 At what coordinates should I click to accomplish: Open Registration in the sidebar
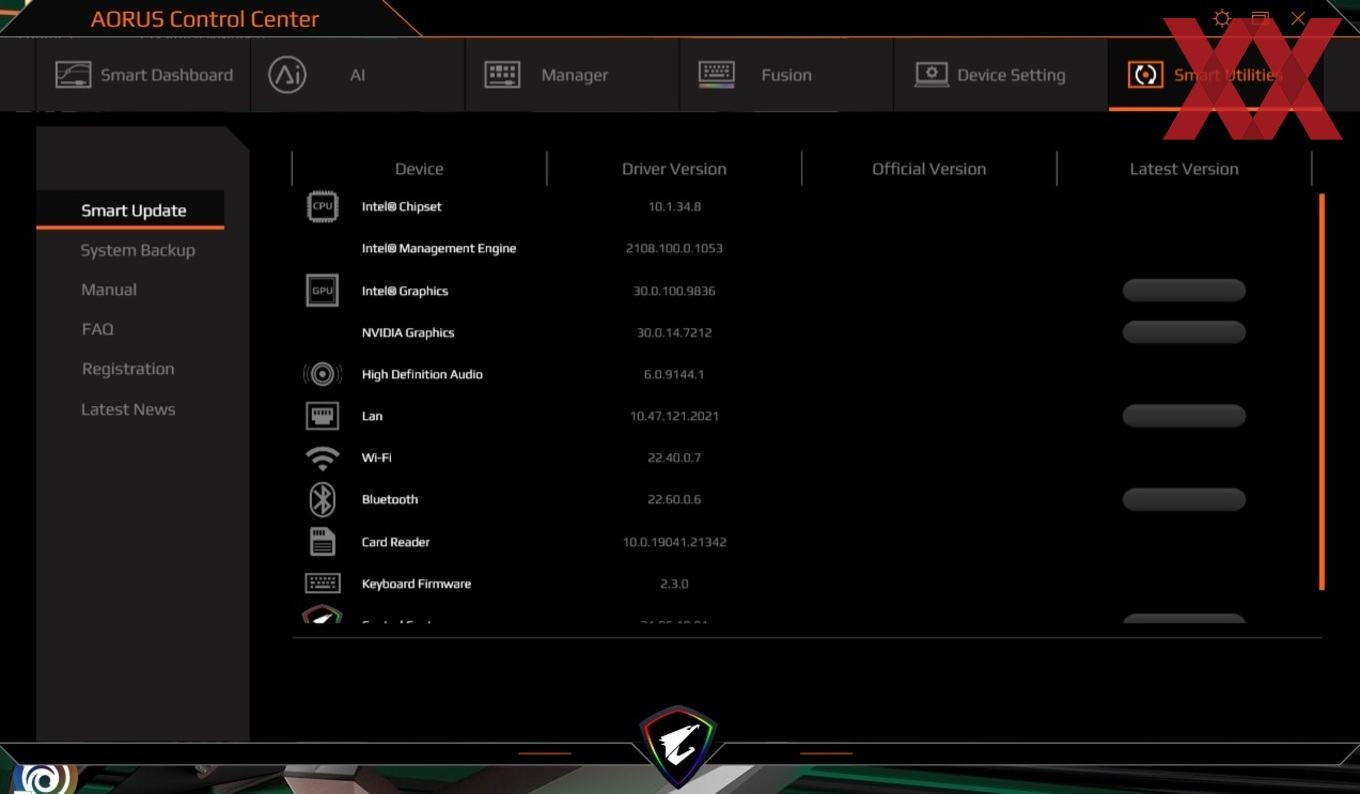(128, 369)
